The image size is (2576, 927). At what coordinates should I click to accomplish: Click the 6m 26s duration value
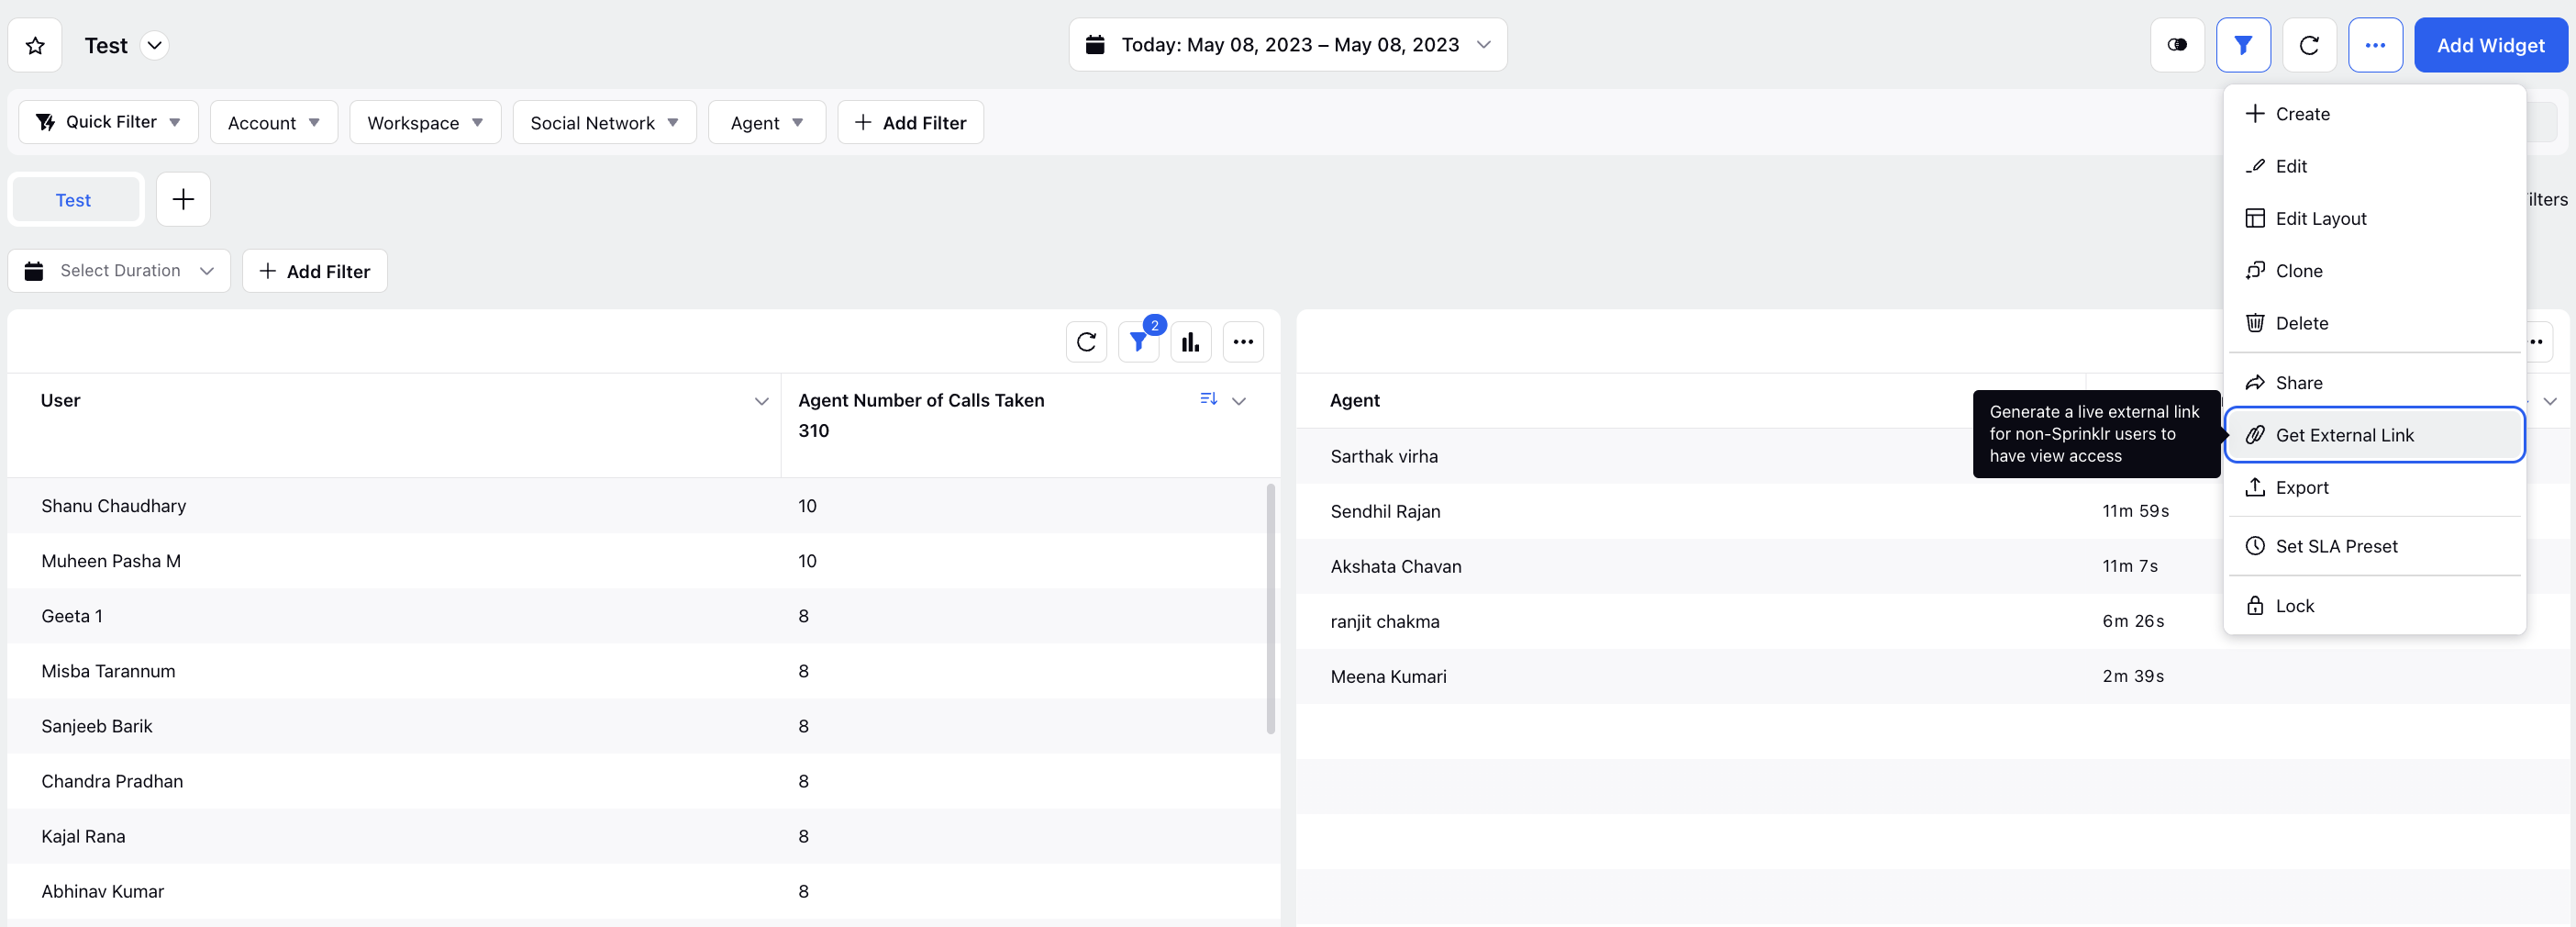(x=2133, y=621)
